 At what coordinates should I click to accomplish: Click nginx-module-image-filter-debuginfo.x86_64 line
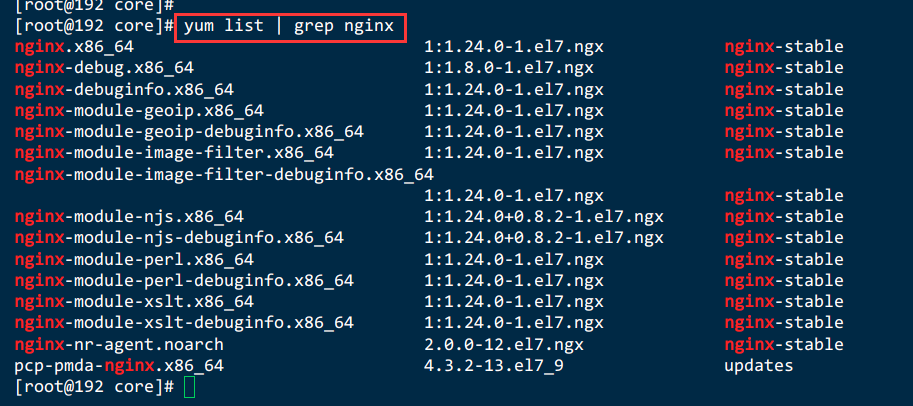coord(224,175)
